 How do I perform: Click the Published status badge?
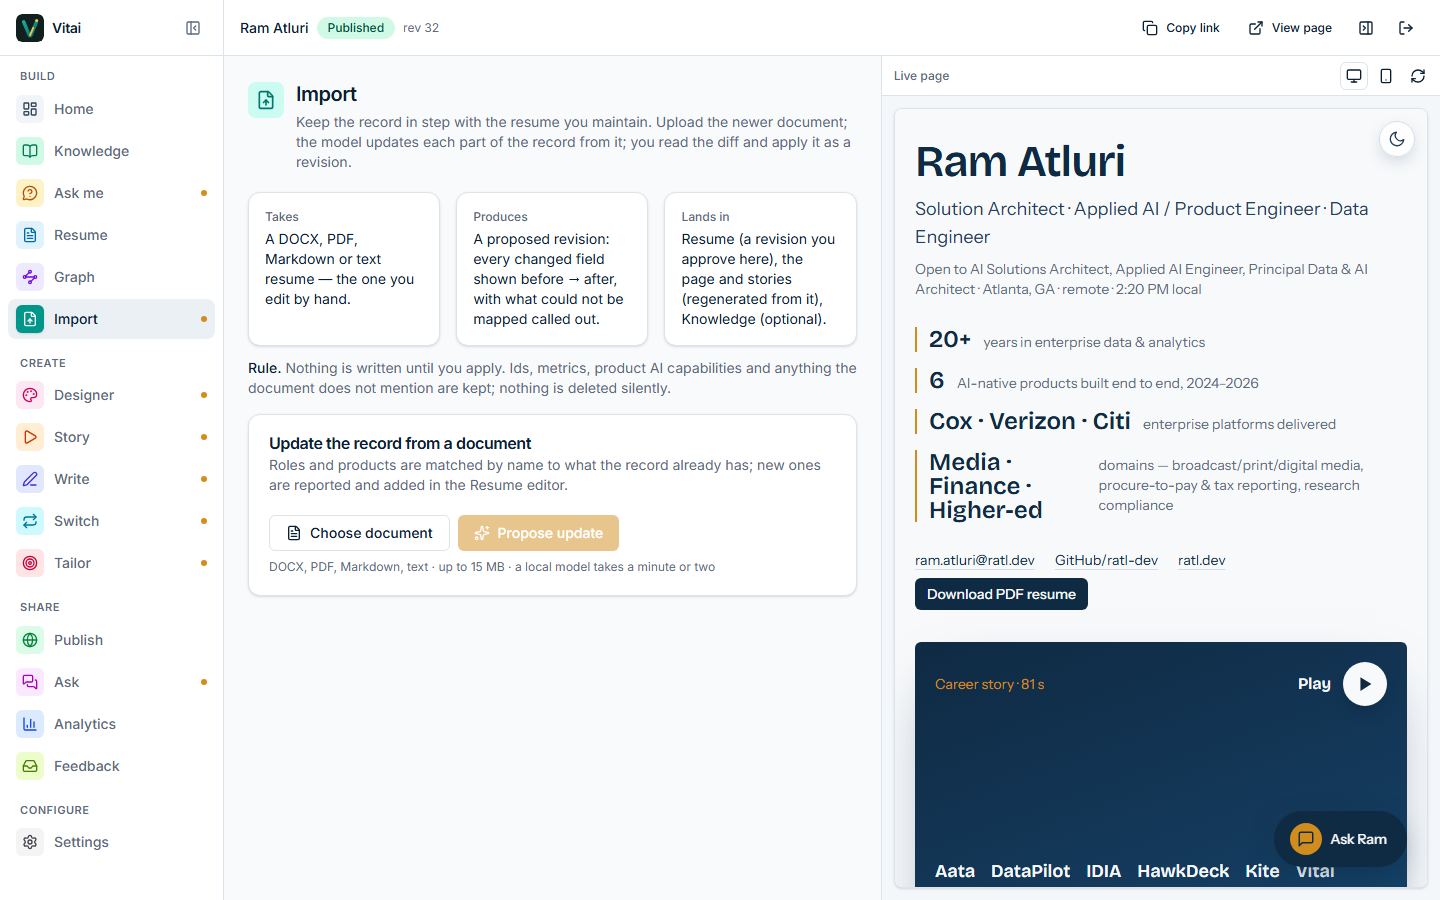coord(356,28)
